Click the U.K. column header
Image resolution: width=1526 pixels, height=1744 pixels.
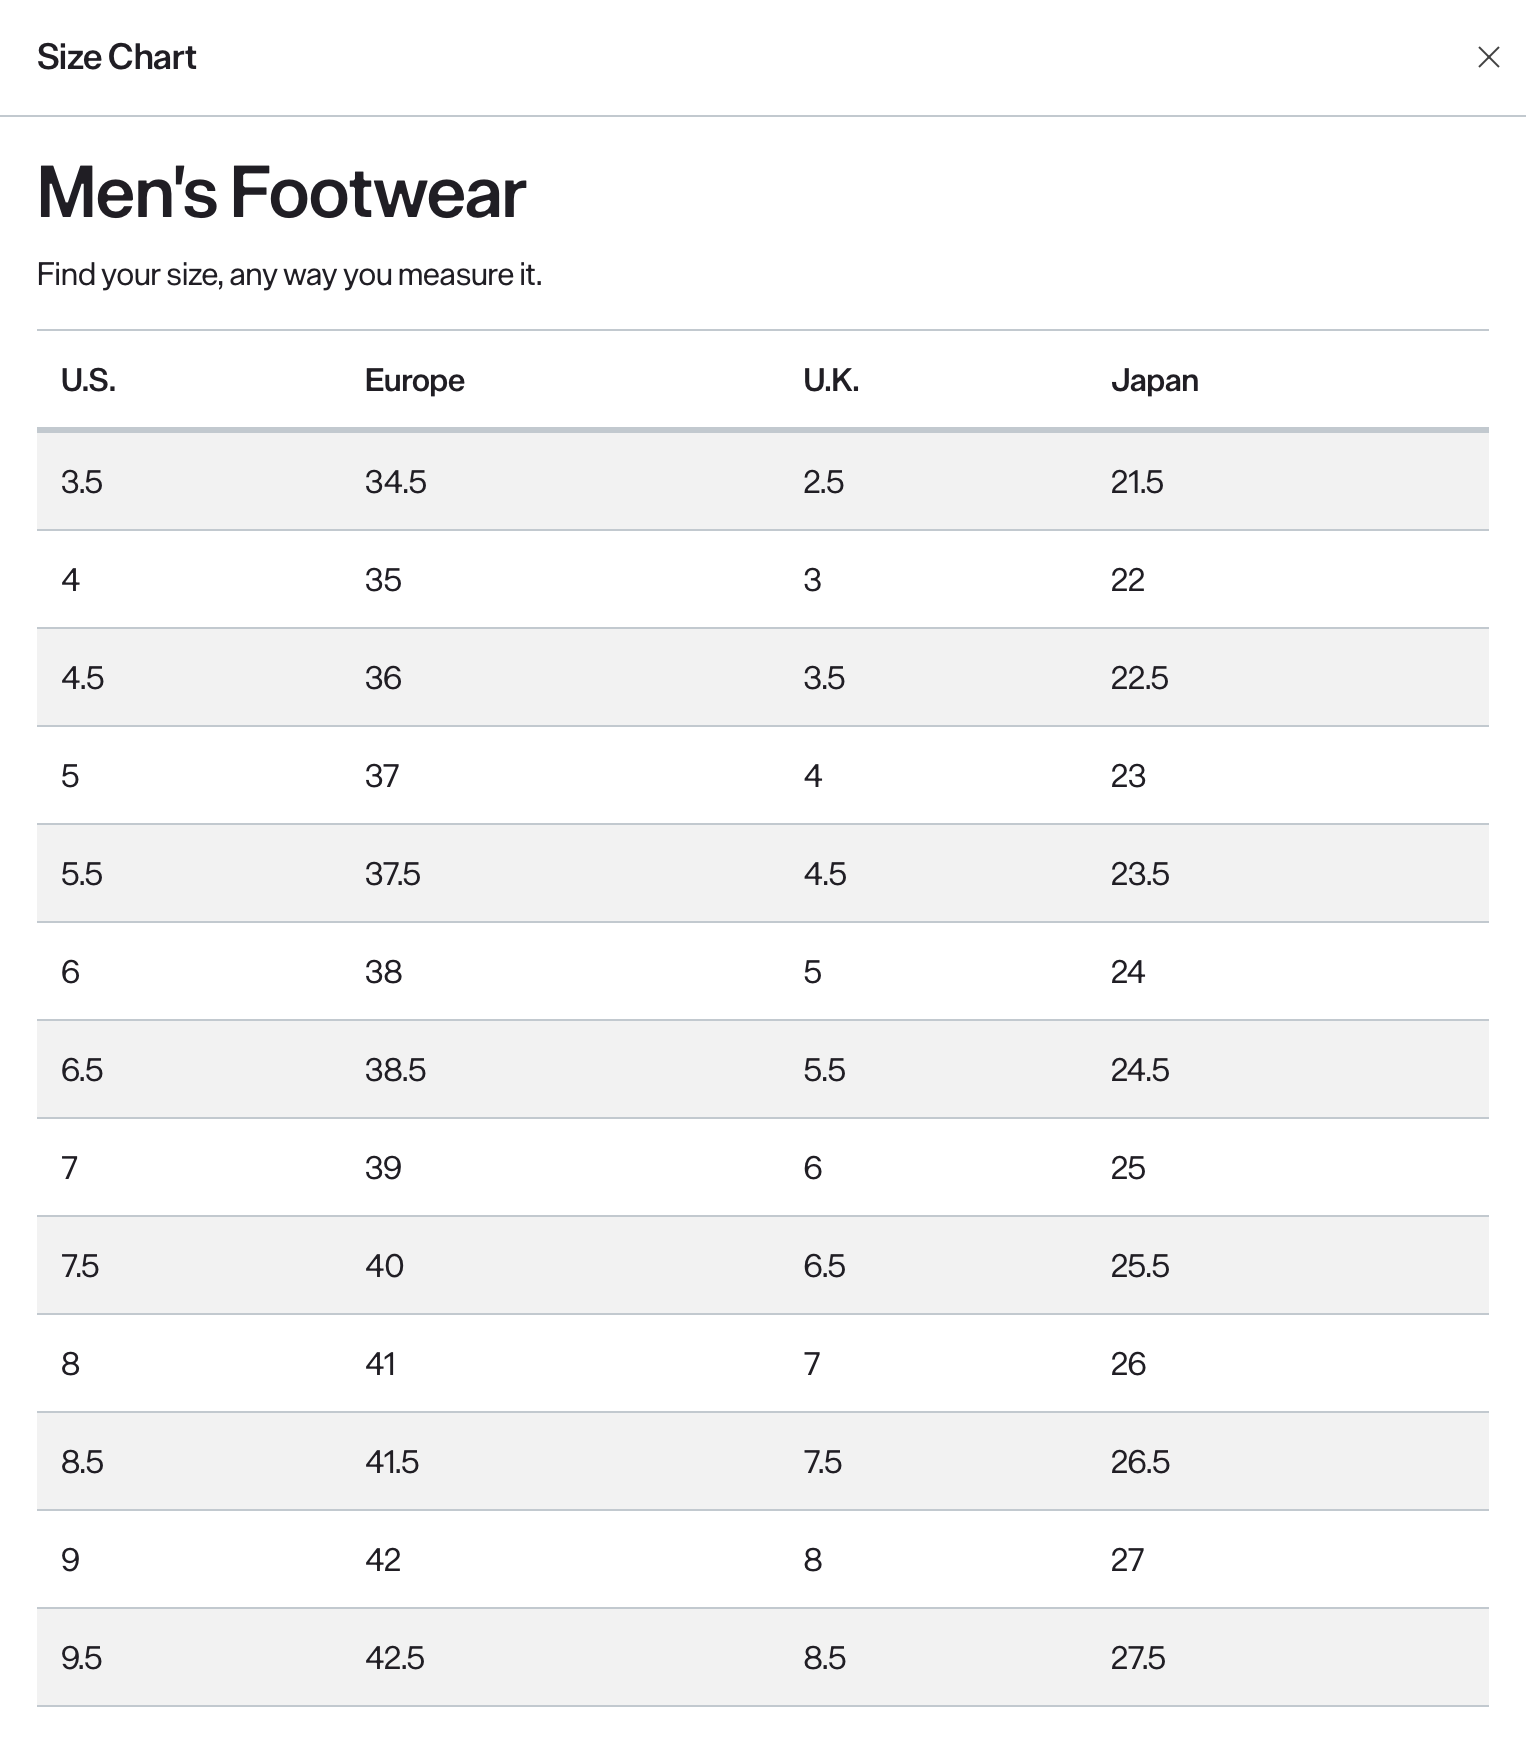(830, 381)
